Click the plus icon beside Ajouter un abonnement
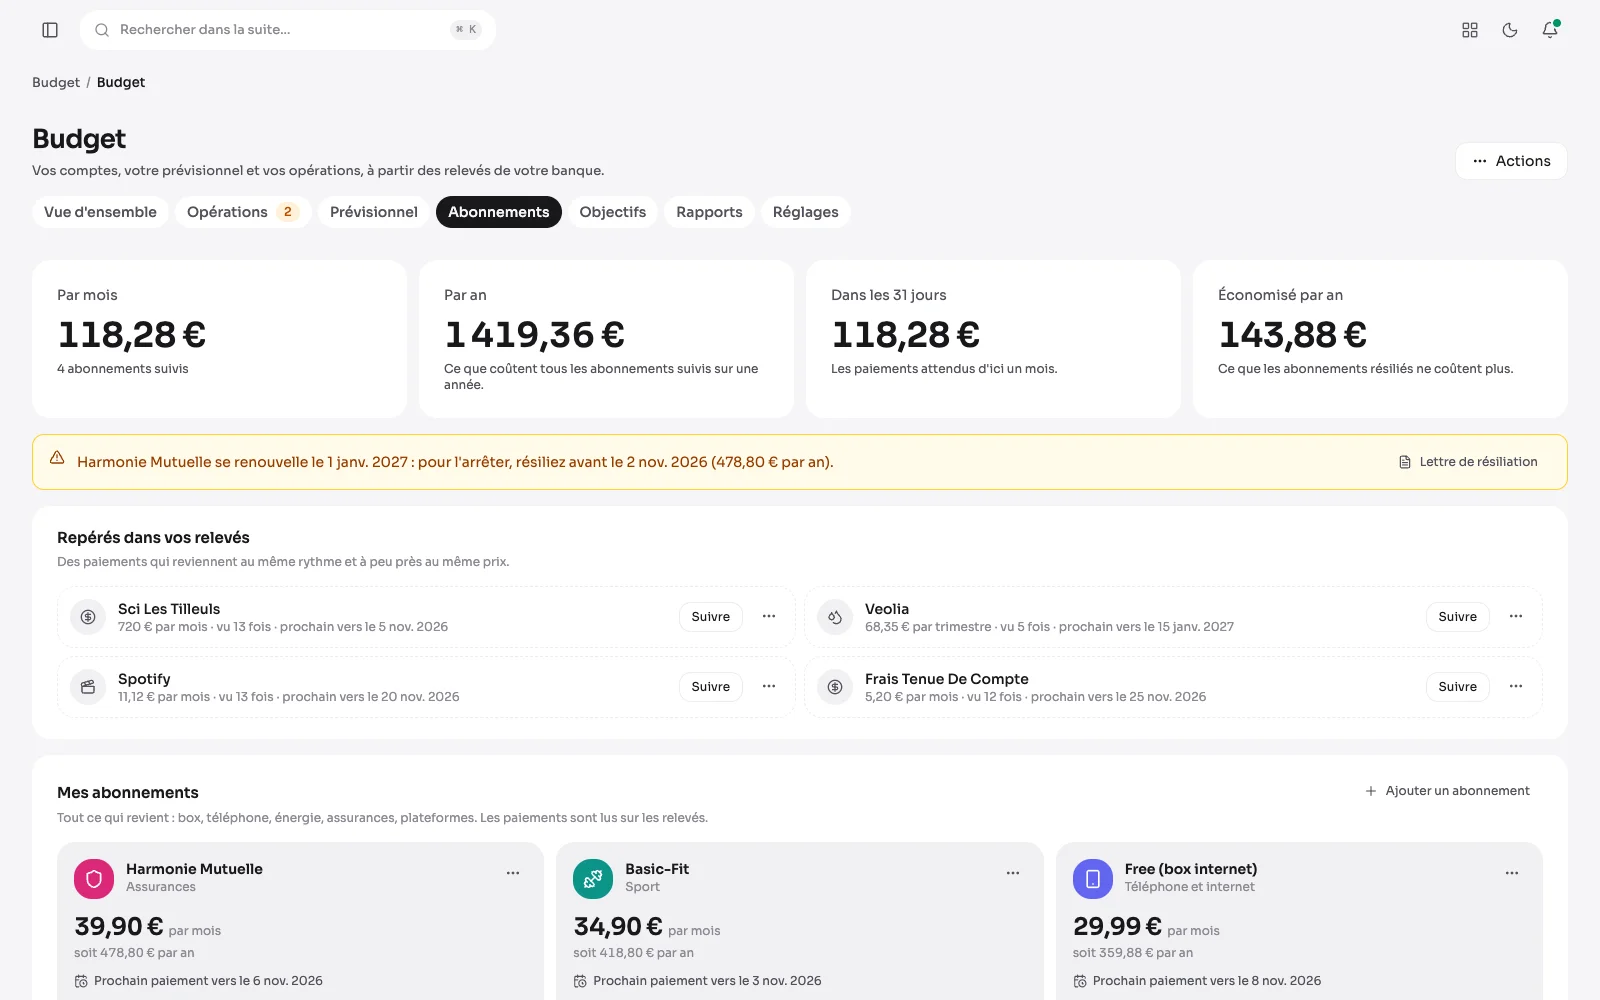This screenshot has width=1600, height=1000. (x=1371, y=791)
